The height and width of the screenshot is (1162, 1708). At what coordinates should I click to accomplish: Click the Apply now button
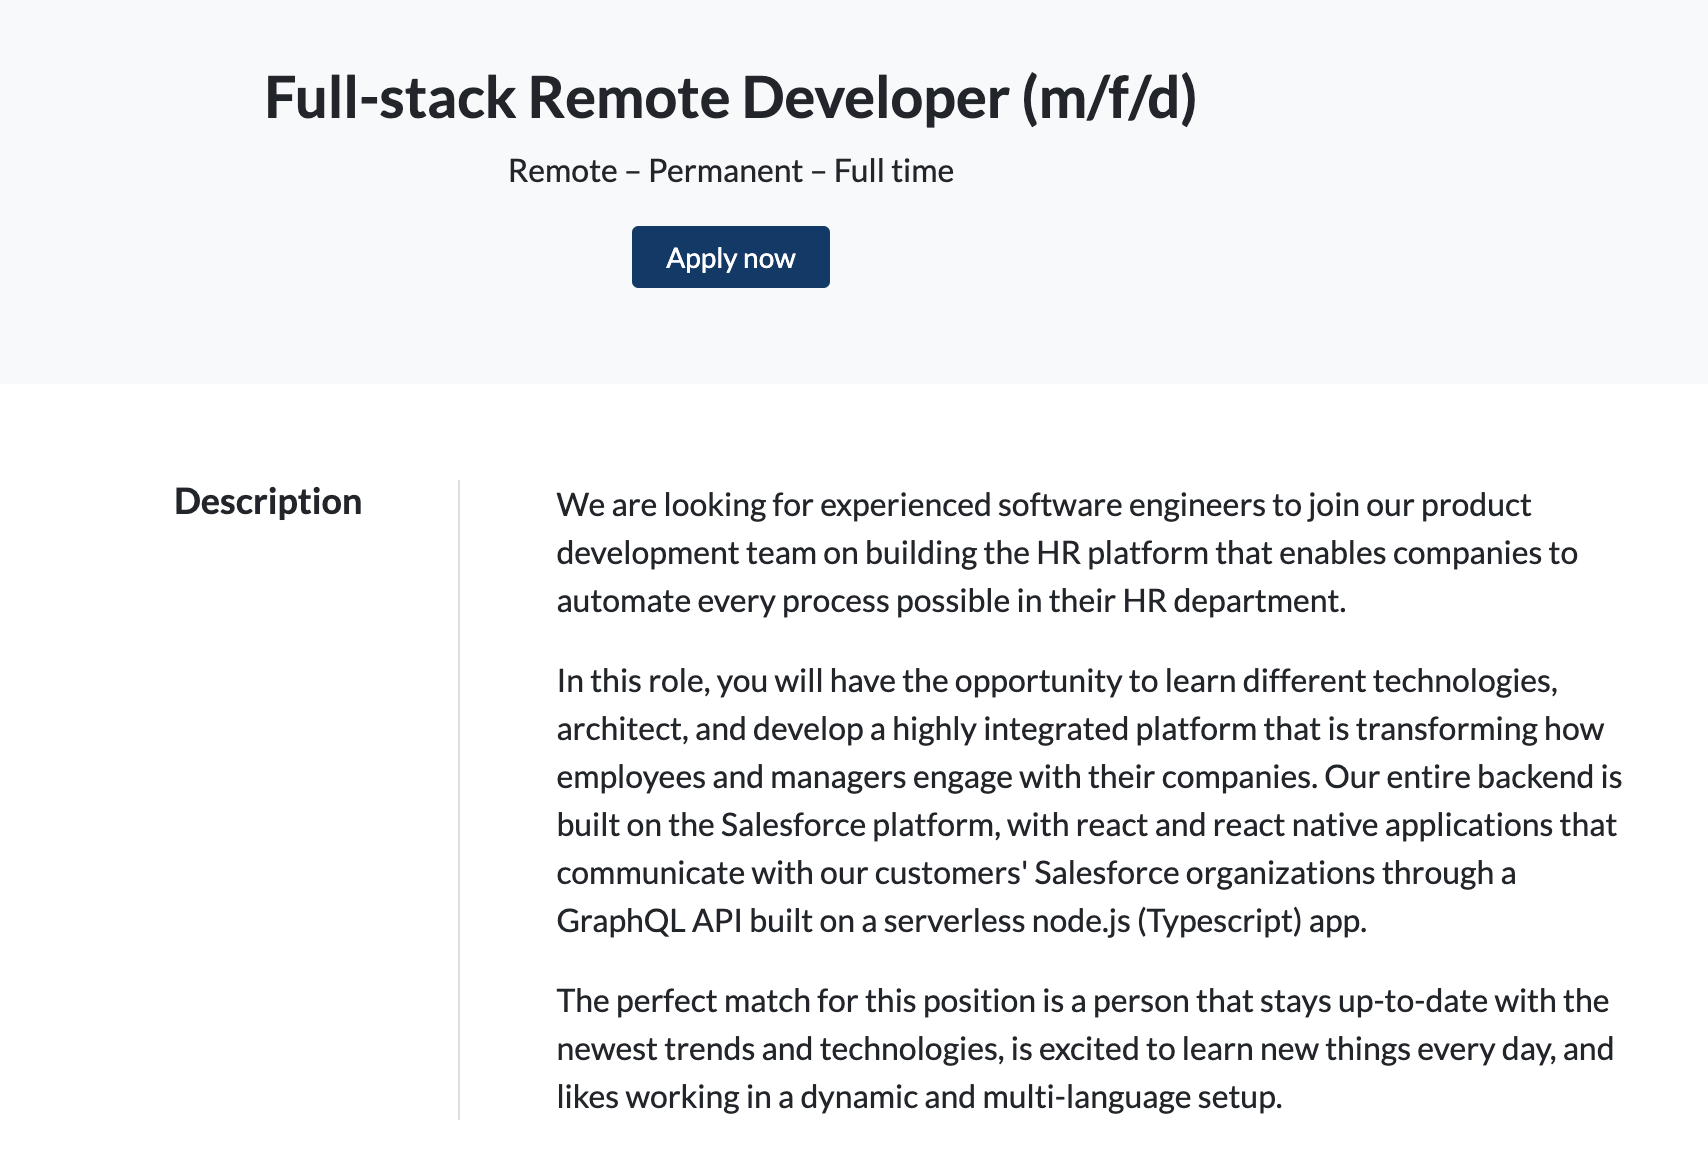(x=730, y=258)
